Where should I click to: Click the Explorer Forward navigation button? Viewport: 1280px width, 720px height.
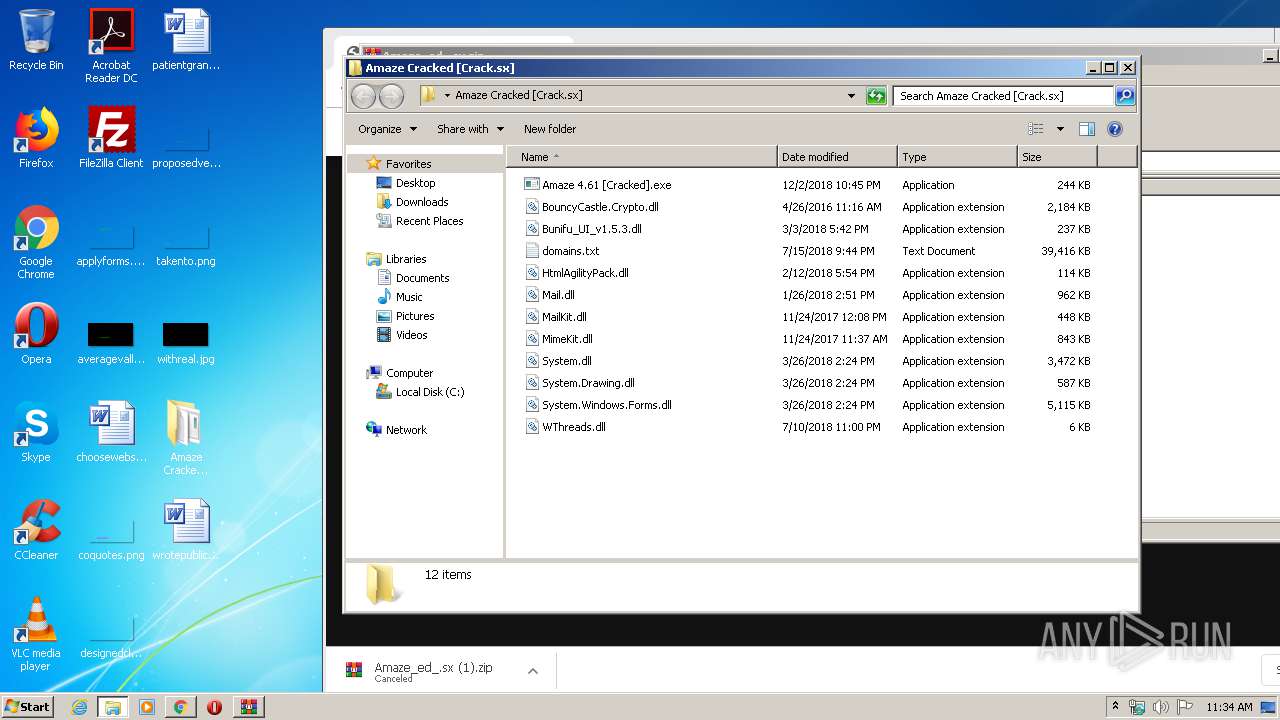click(x=391, y=96)
